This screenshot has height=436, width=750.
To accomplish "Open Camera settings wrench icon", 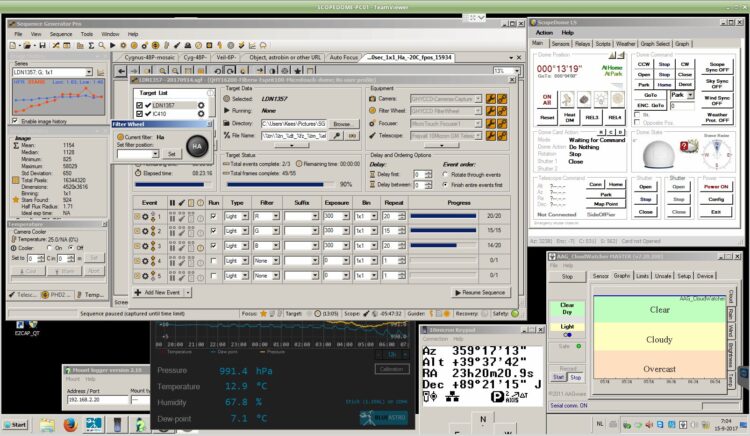I will pyautogui.click(x=490, y=99).
